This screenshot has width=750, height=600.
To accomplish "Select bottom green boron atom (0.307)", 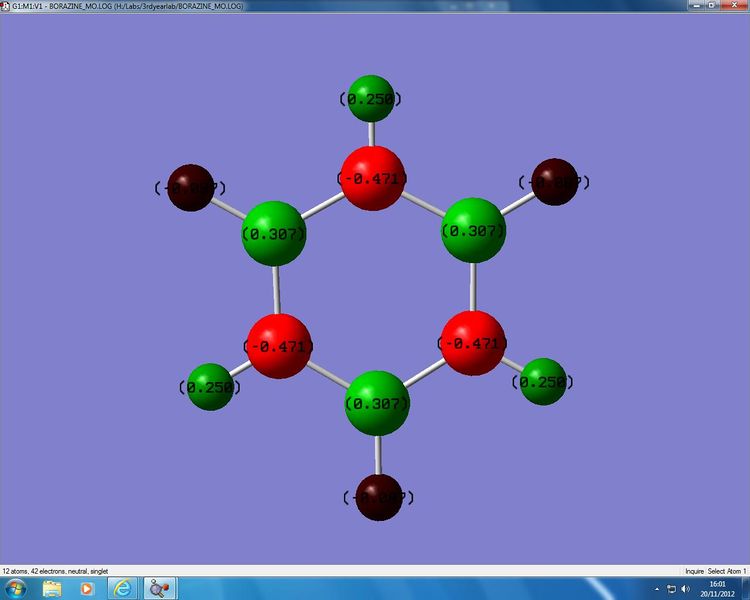I will click(x=377, y=403).
